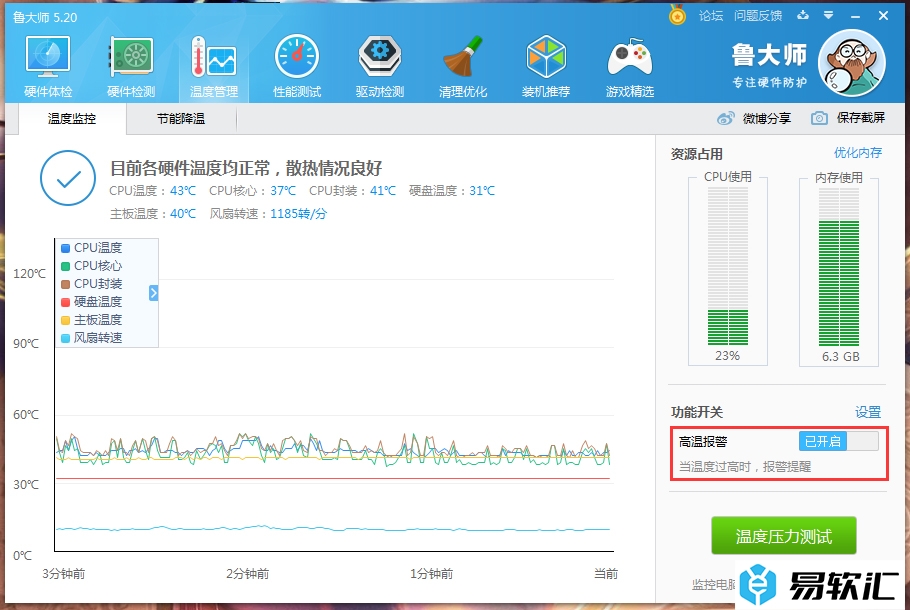Toggle CPU温度 legend blue swatch
This screenshot has height=610, width=910.
66,248
